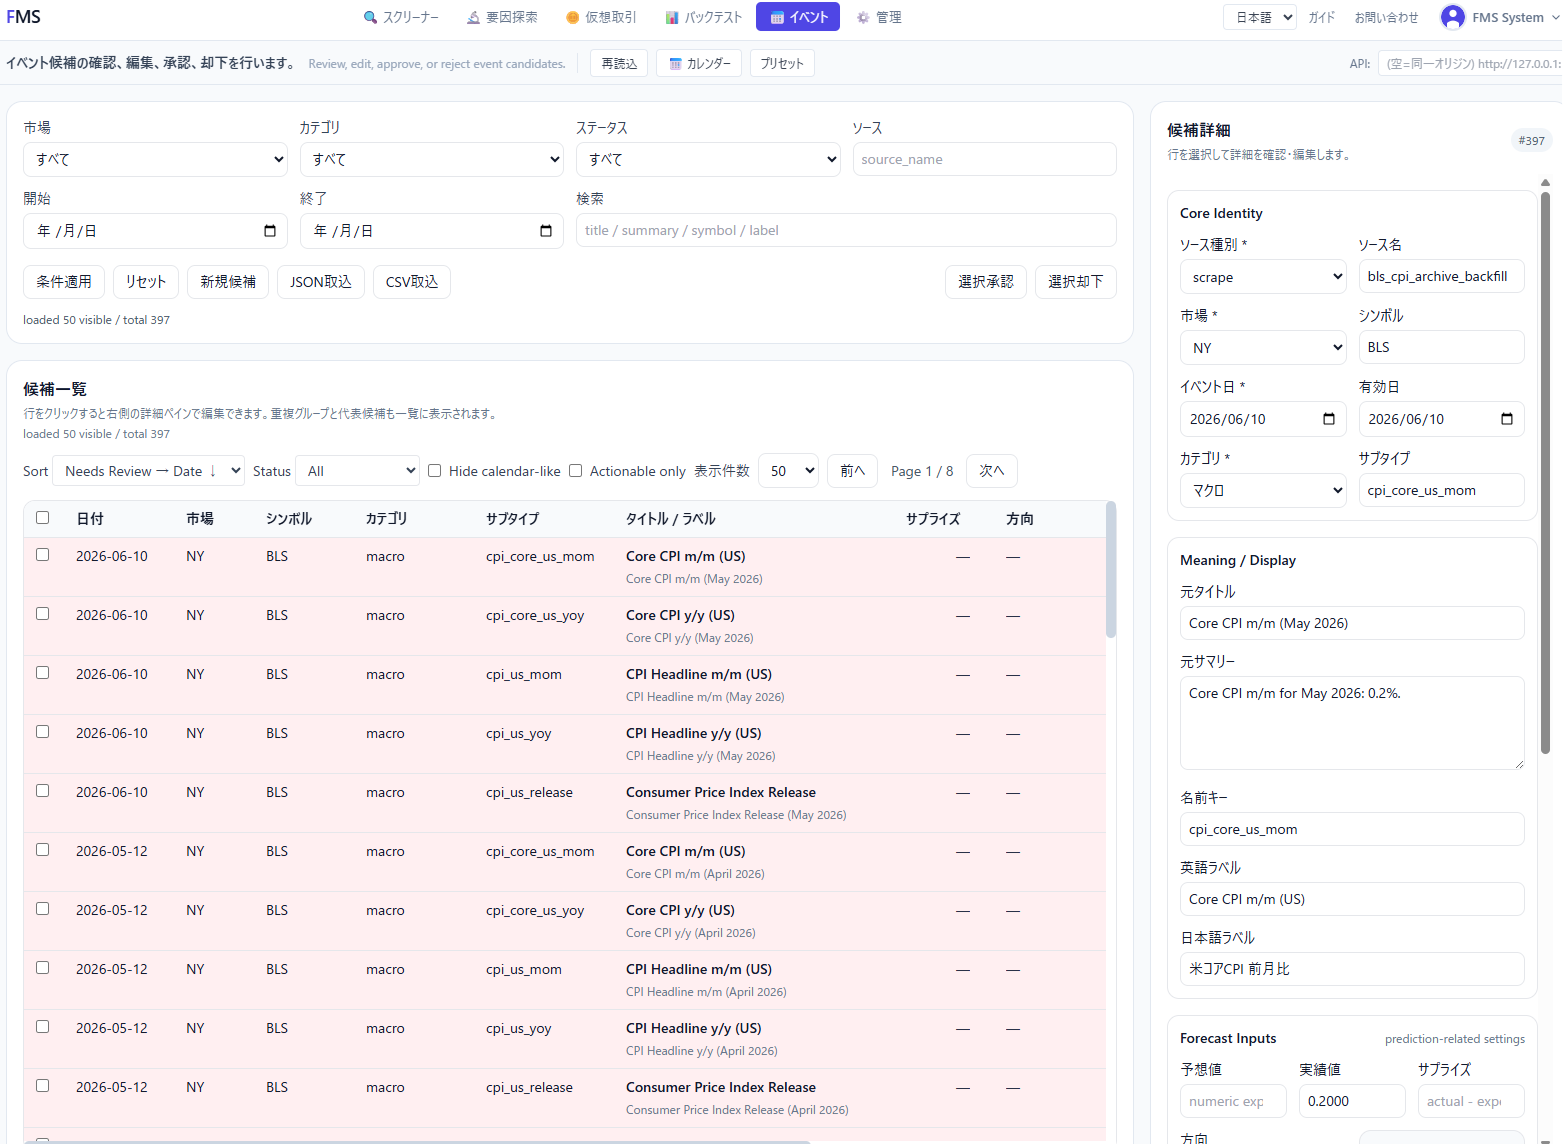Viewport: 1563px width, 1145px height.
Task: Open the ガイド guide menu item
Action: [x=1322, y=17]
